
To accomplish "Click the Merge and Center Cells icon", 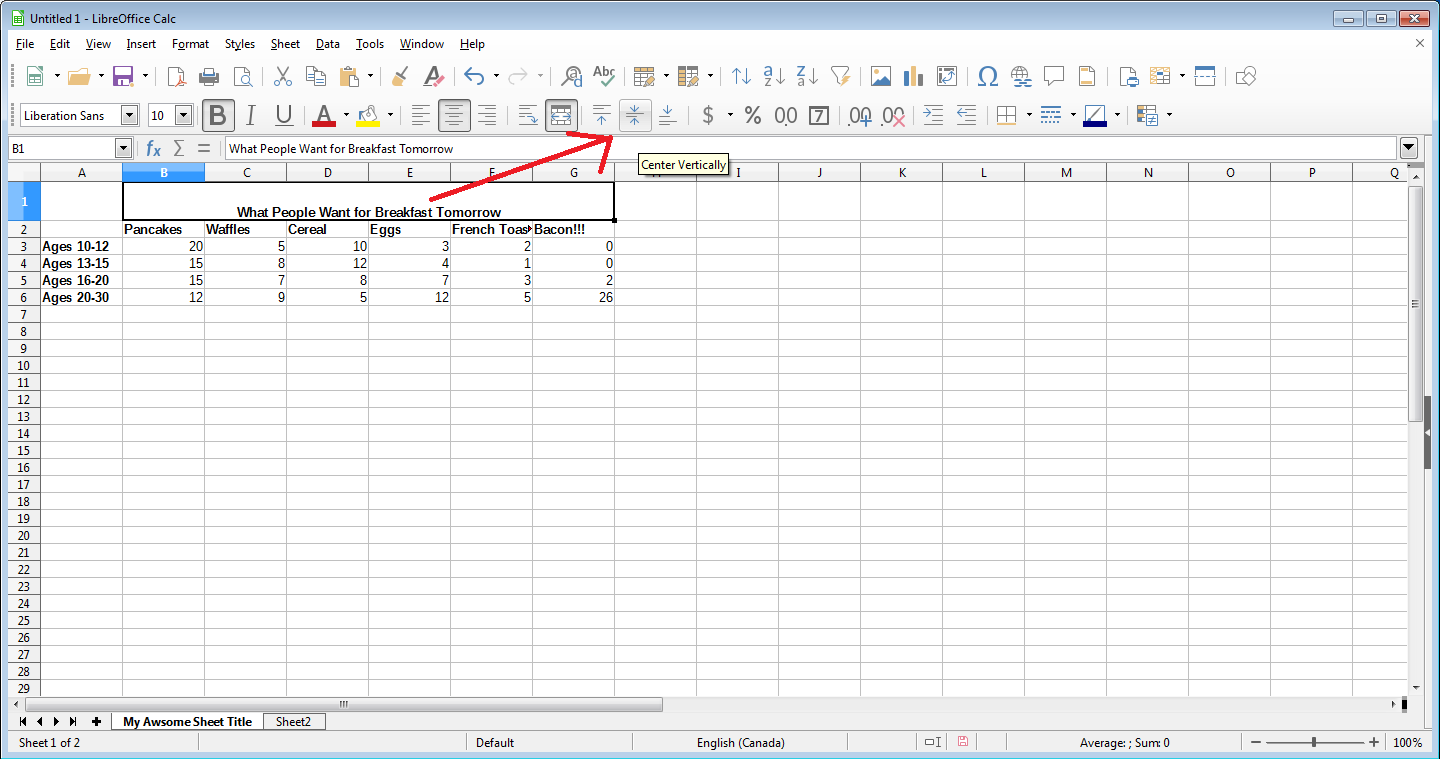I will click(561, 116).
